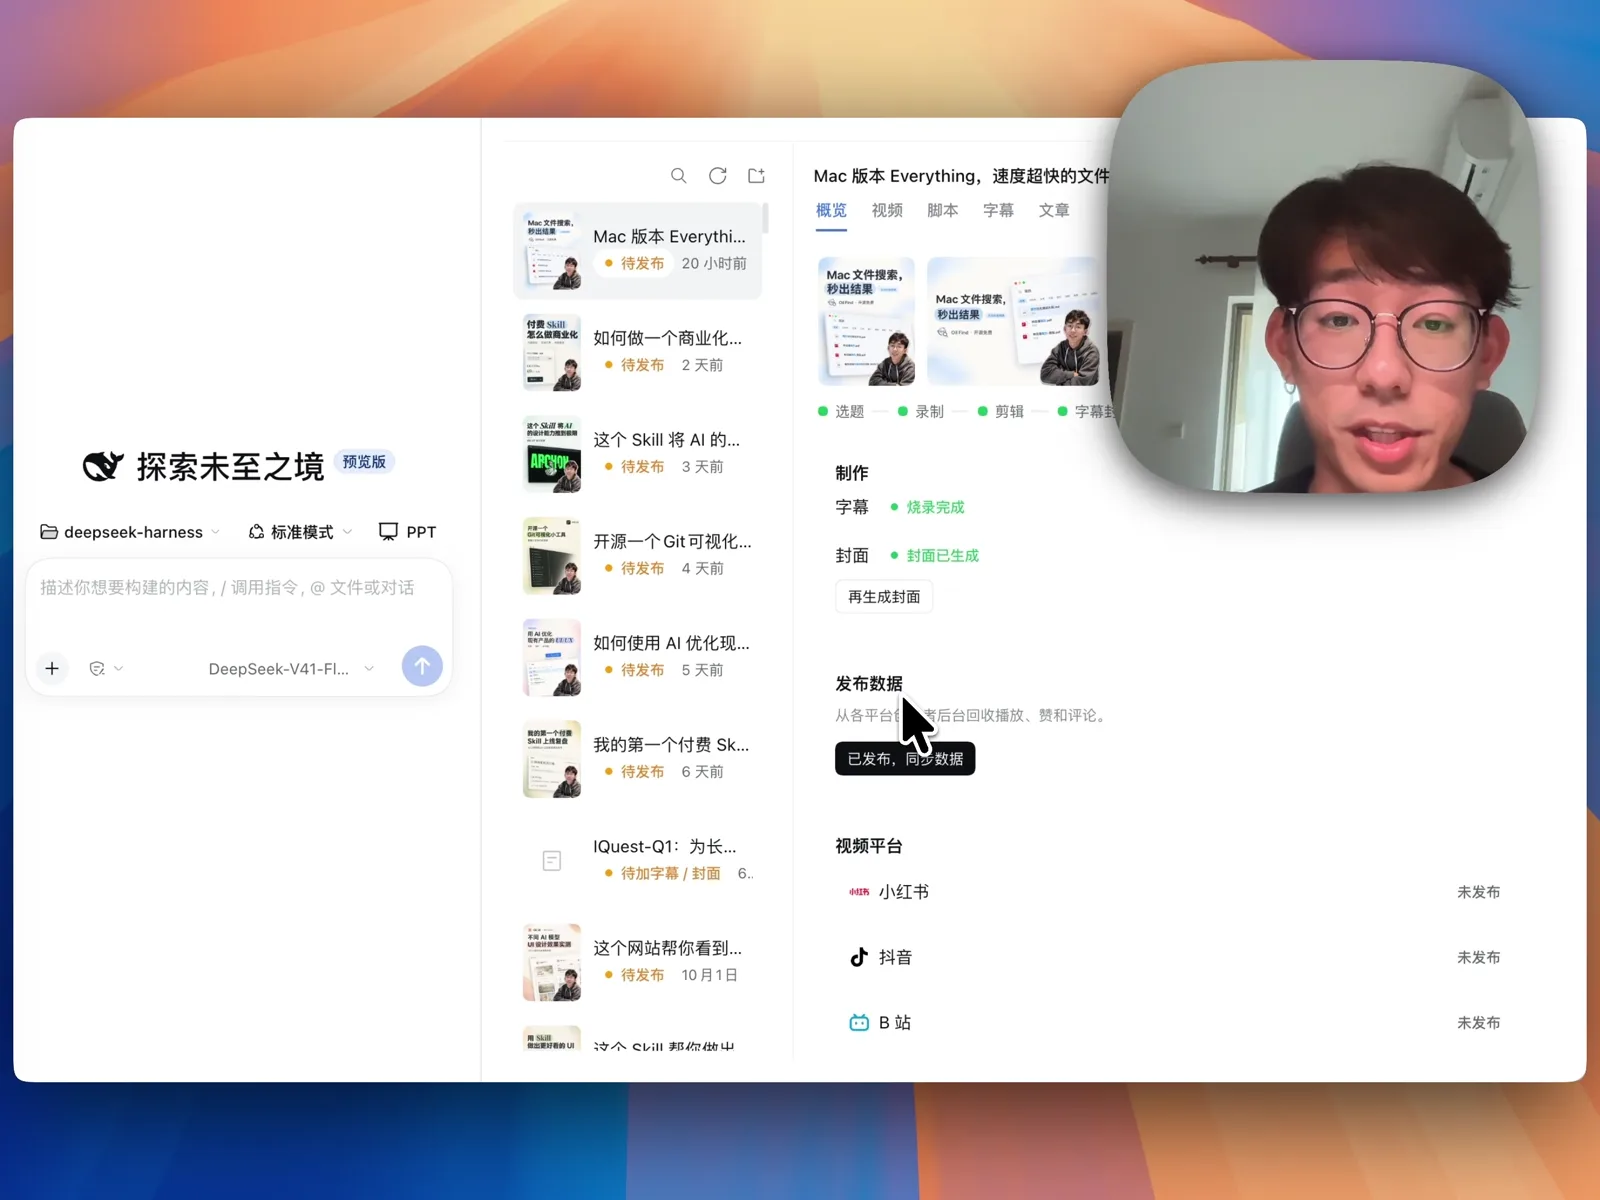Select the 我的第一个付费 Sk... entry
1600x1200 pixels.
(x=638, y=759)
